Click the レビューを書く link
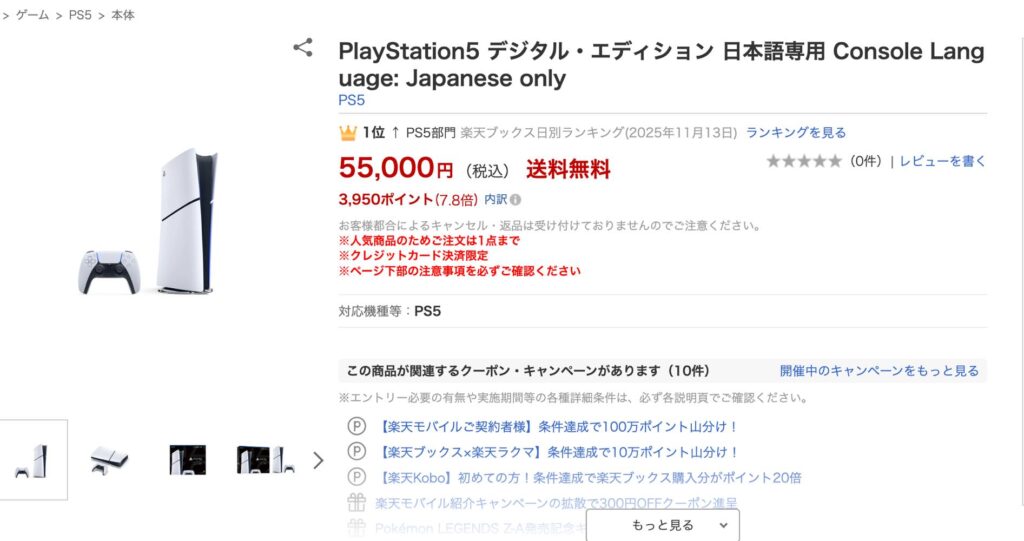This screenshot has width=1024, height=541. (x=942, y=161)
